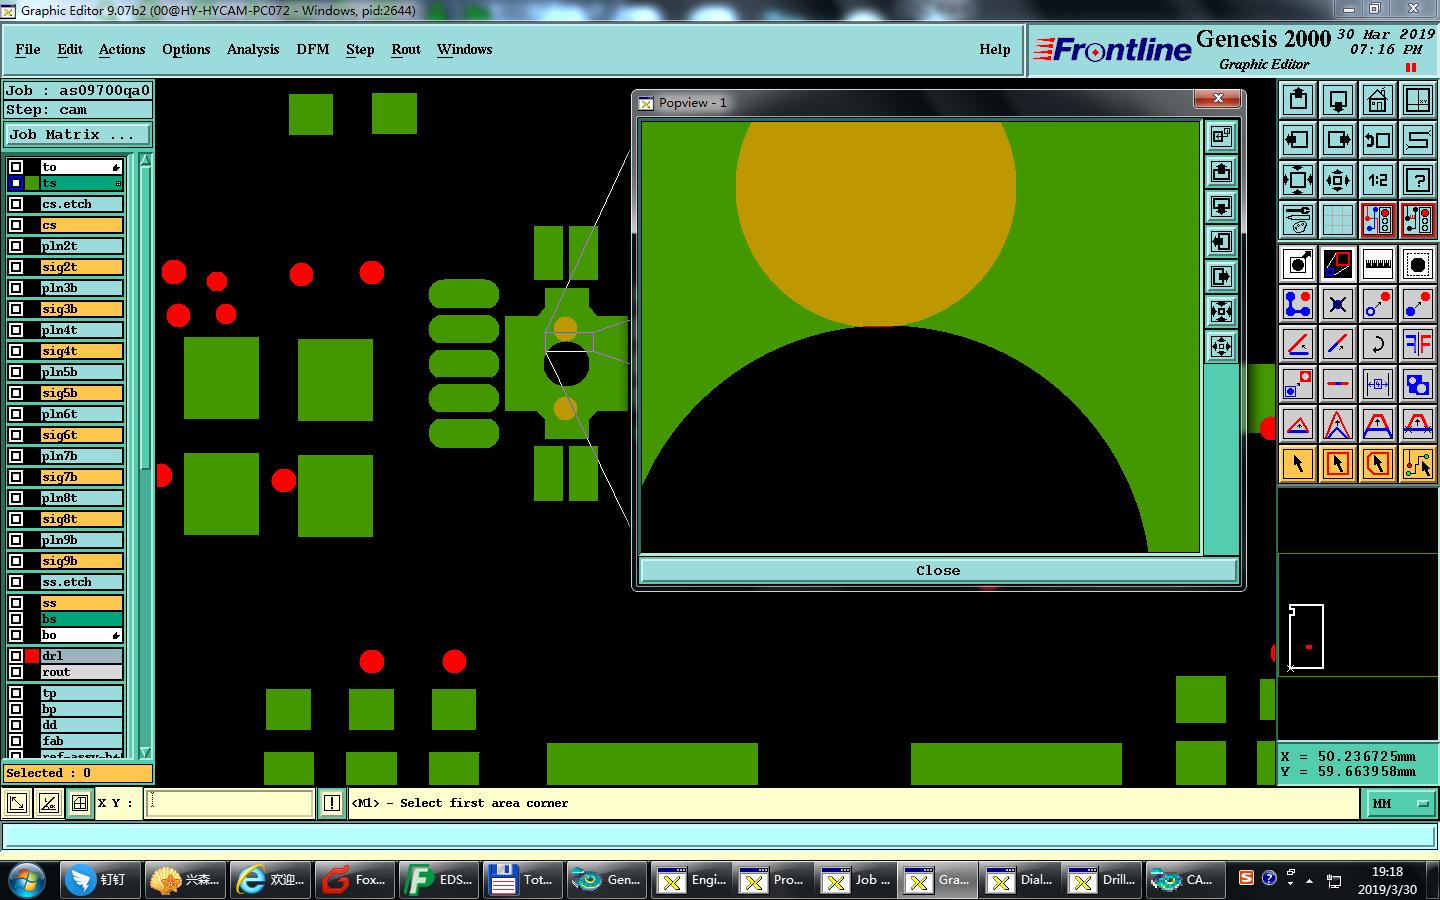The width and height of the screenshot is (1440, 900).
Task: Click Close button in Popview window
Action: click(x=938, y=571)
